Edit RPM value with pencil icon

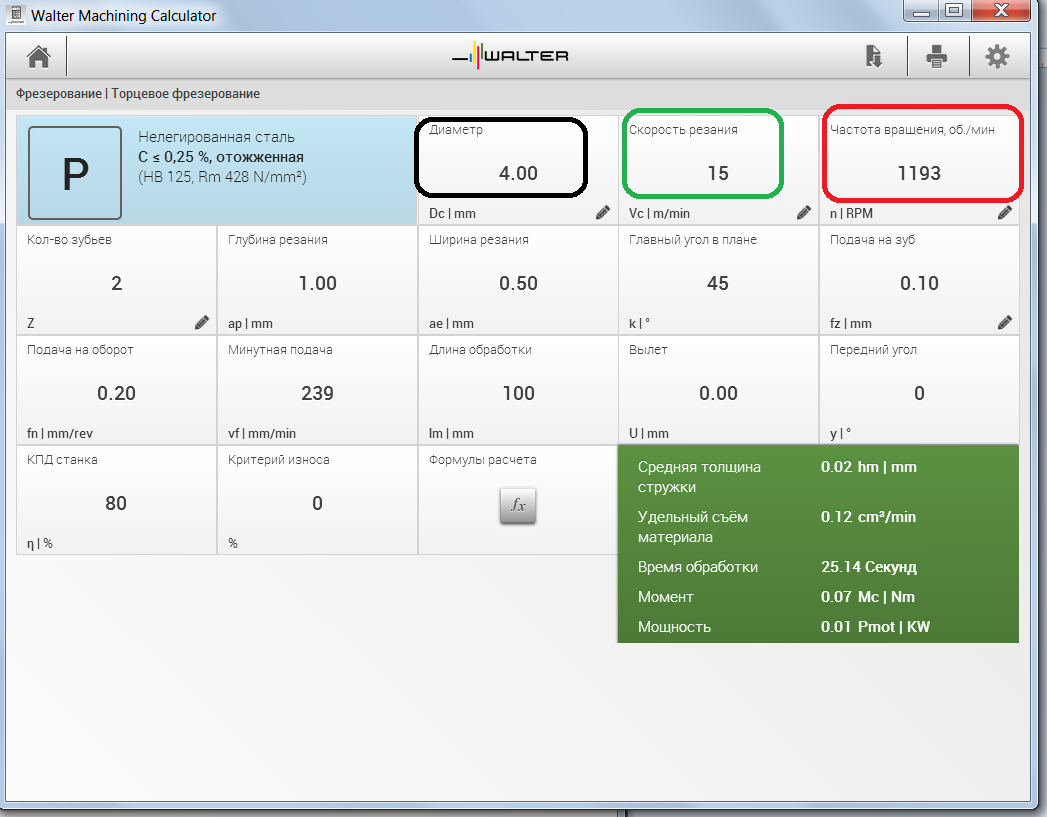tap(1005, 212)
